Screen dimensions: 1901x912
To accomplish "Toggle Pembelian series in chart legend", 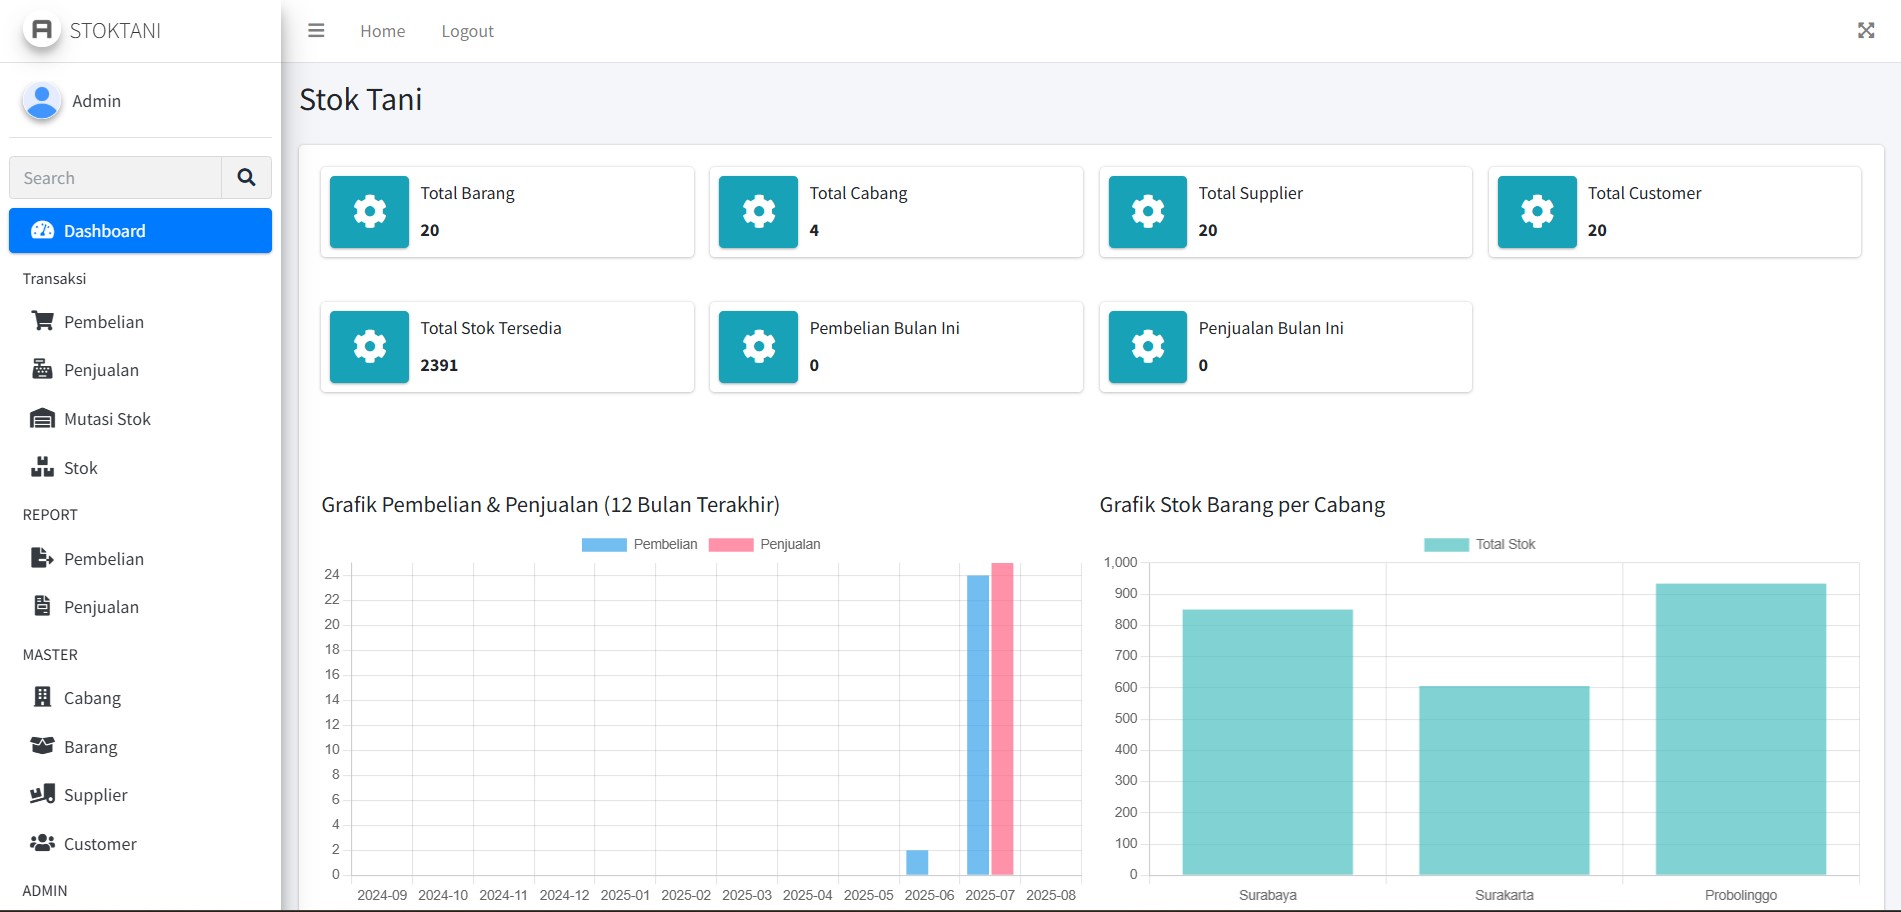I will (x=640, y=545).
